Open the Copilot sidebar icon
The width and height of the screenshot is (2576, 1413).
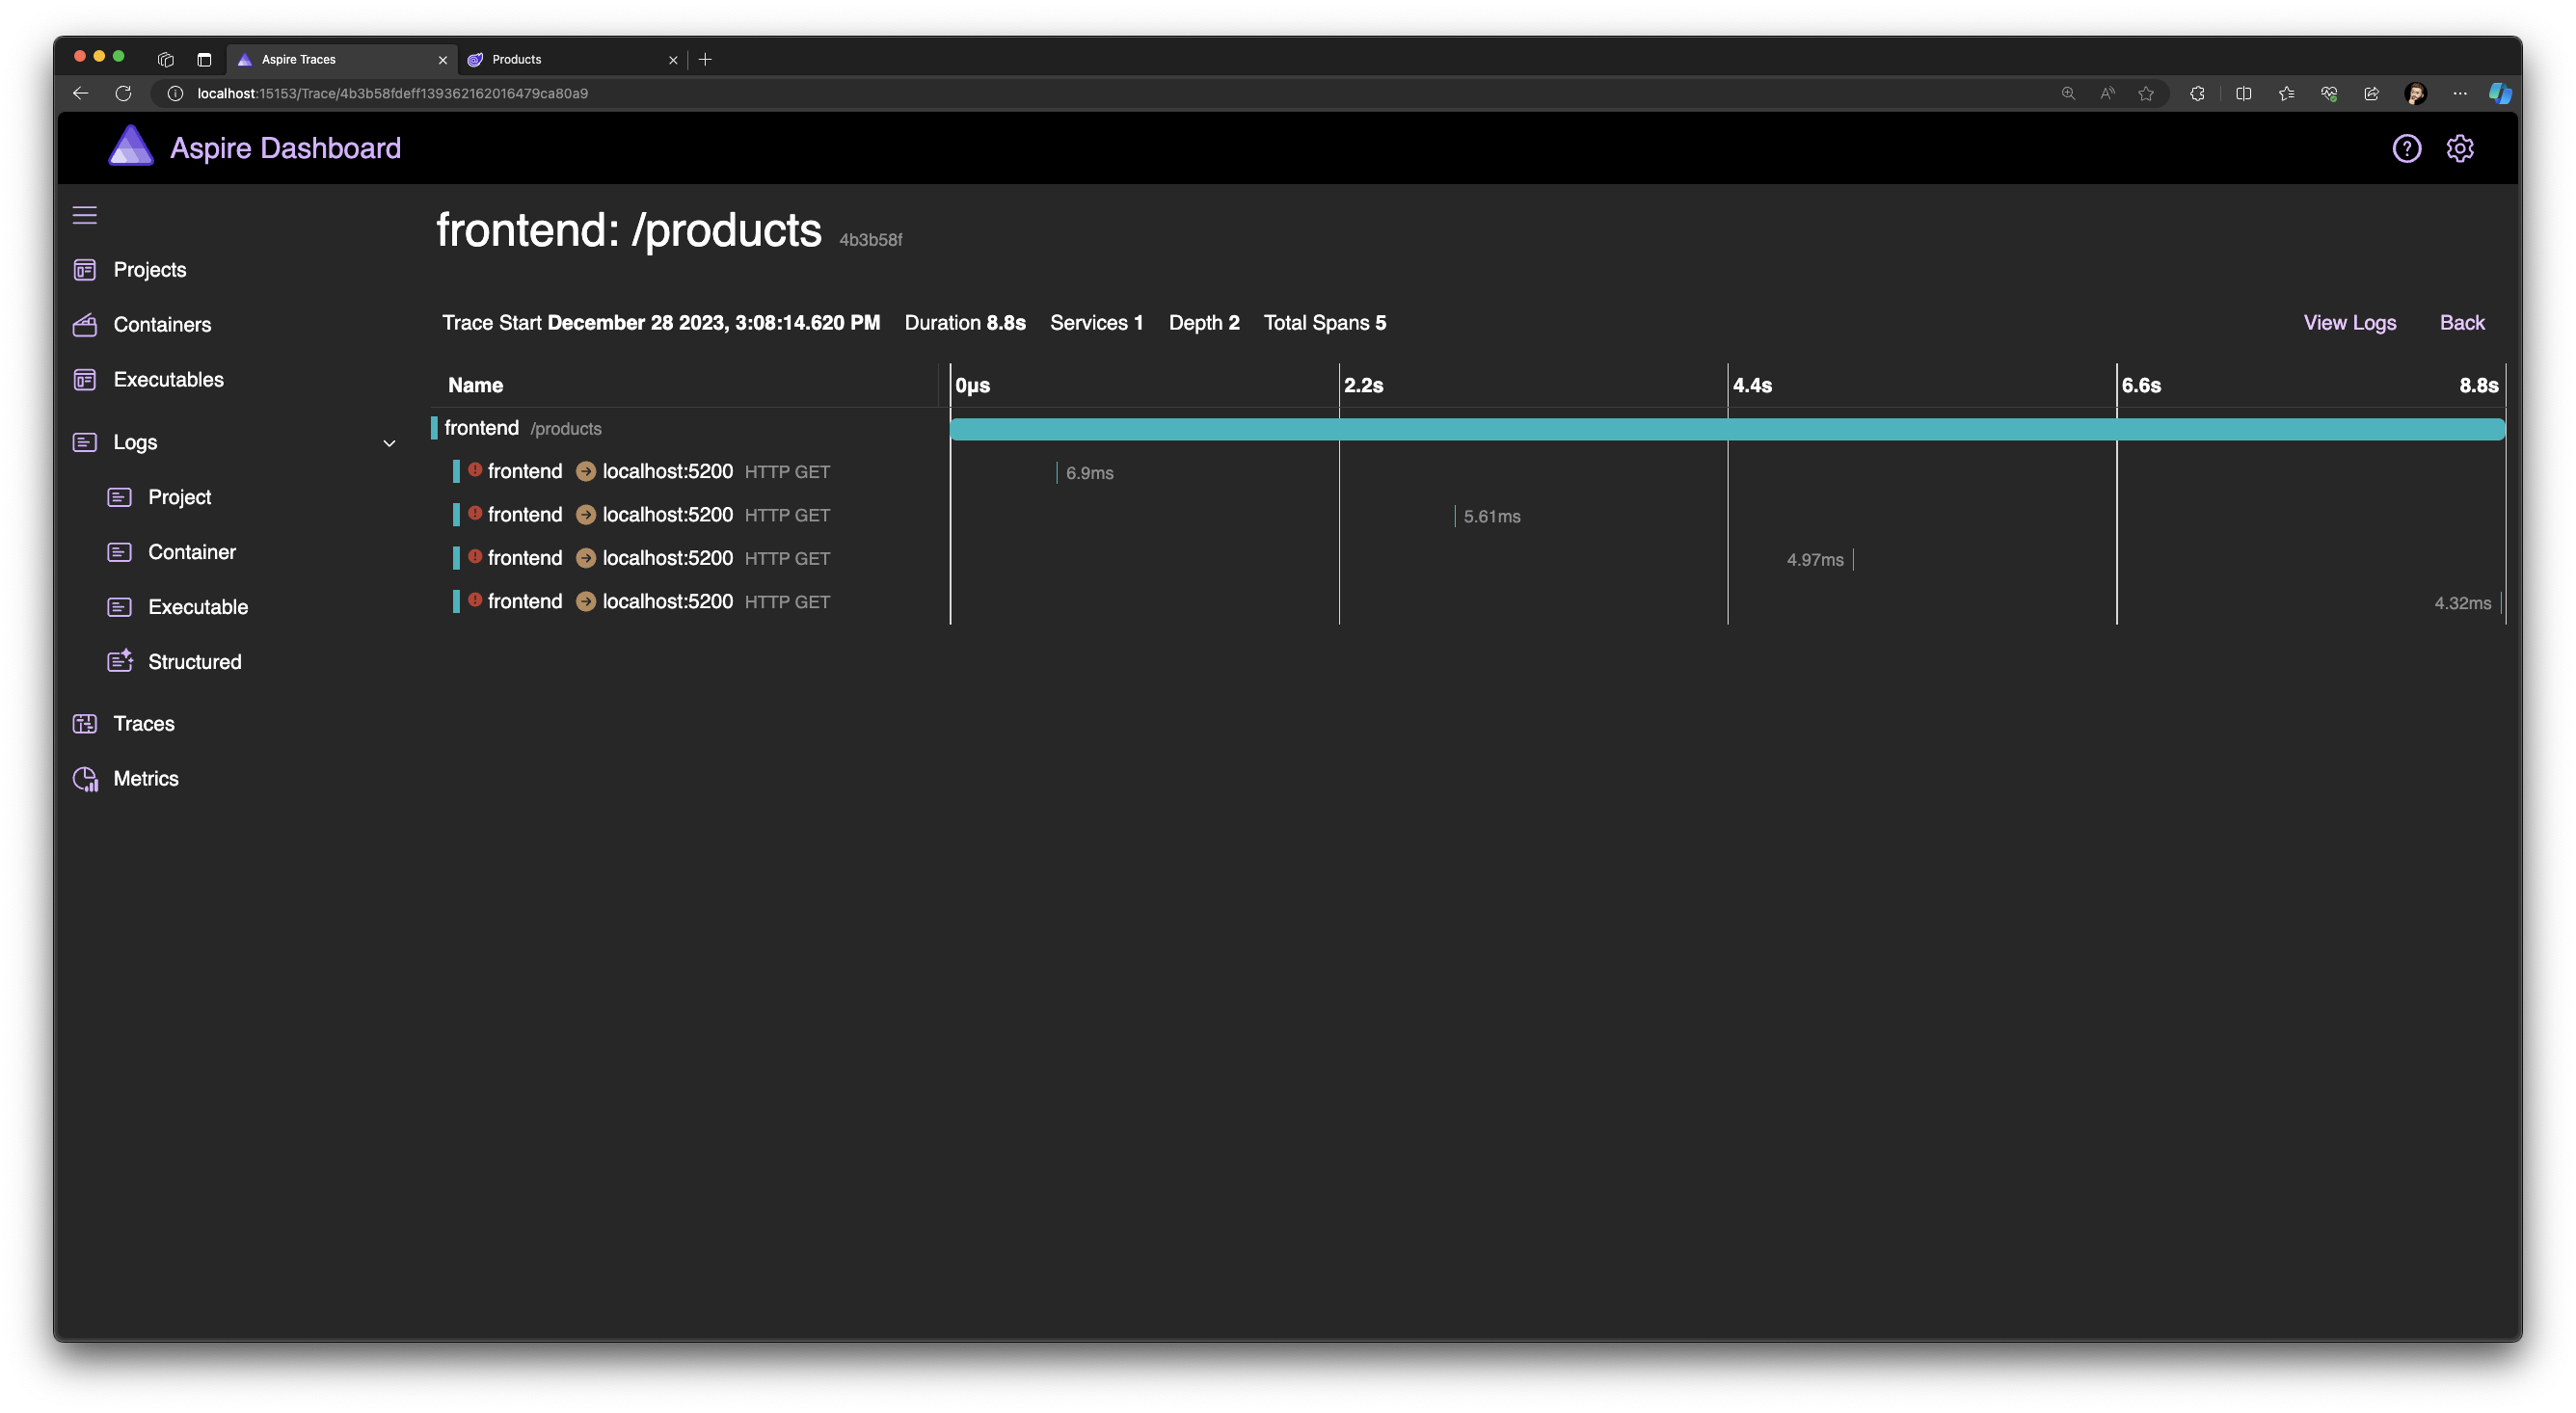(2500, 93)
